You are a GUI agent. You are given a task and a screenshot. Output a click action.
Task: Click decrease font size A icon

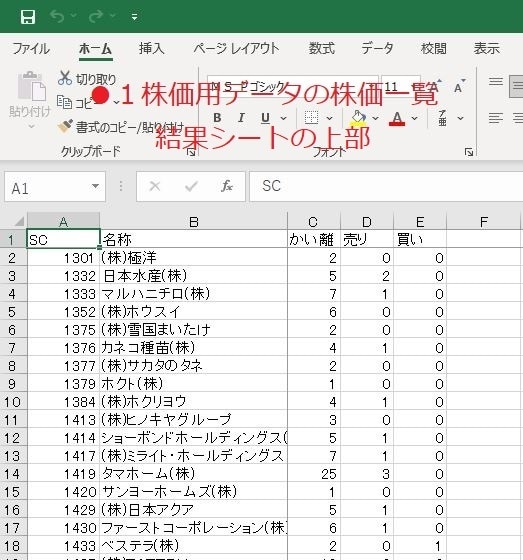[459, 86]
